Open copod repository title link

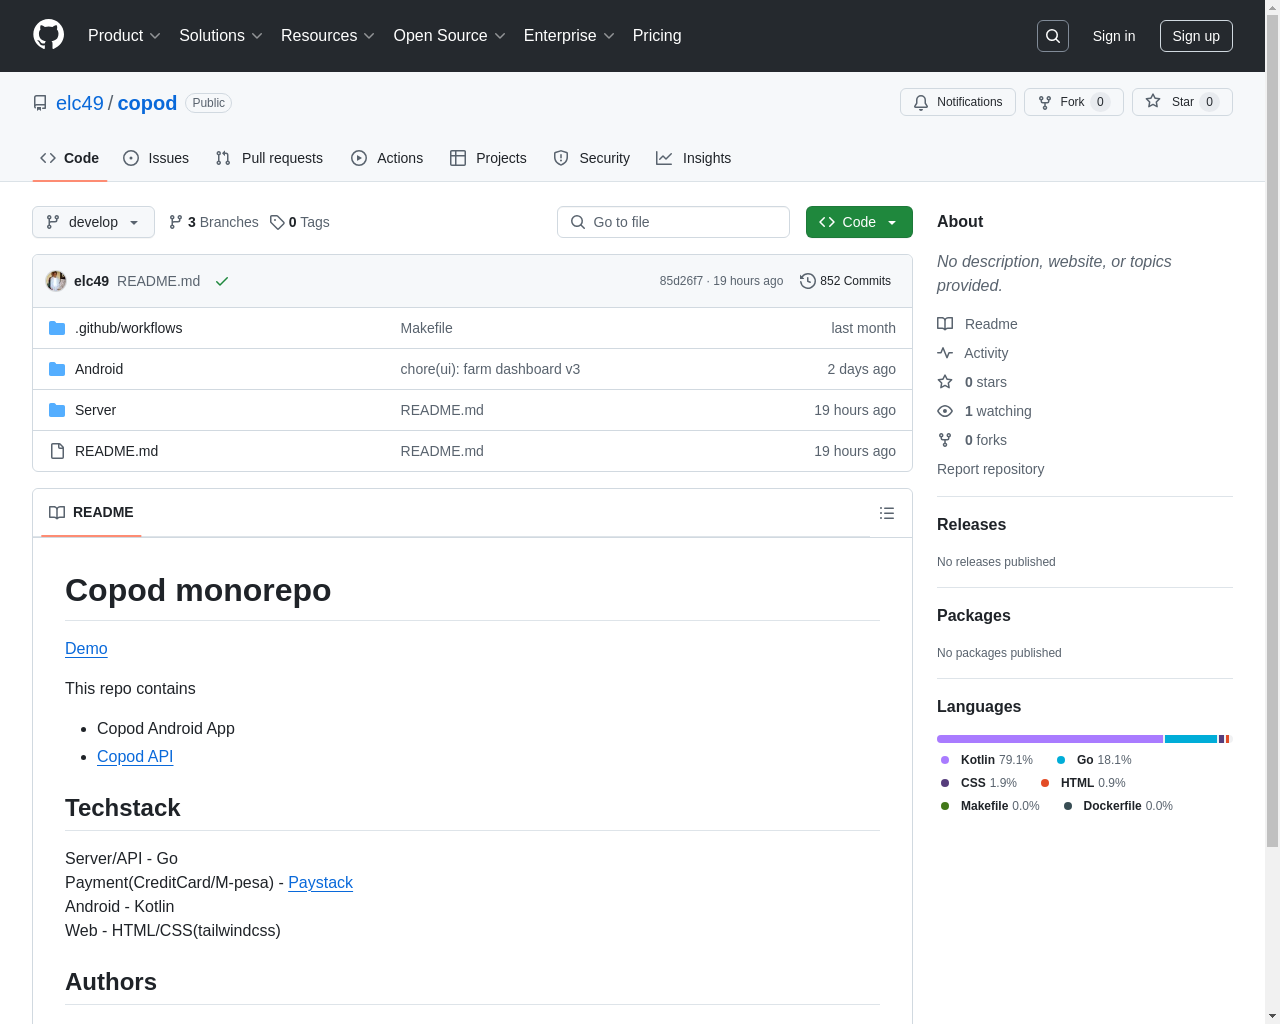pos(147,103)
